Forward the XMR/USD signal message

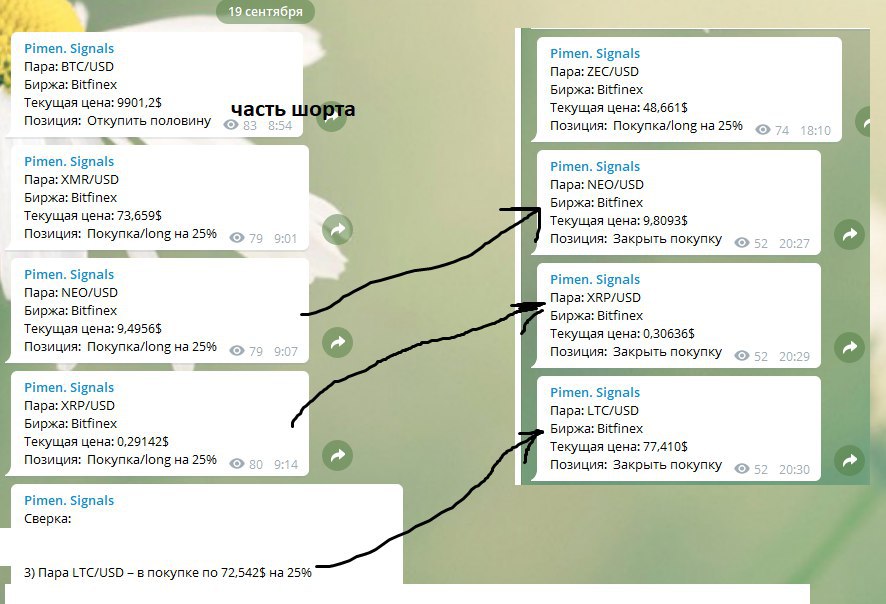click(337, 229)
